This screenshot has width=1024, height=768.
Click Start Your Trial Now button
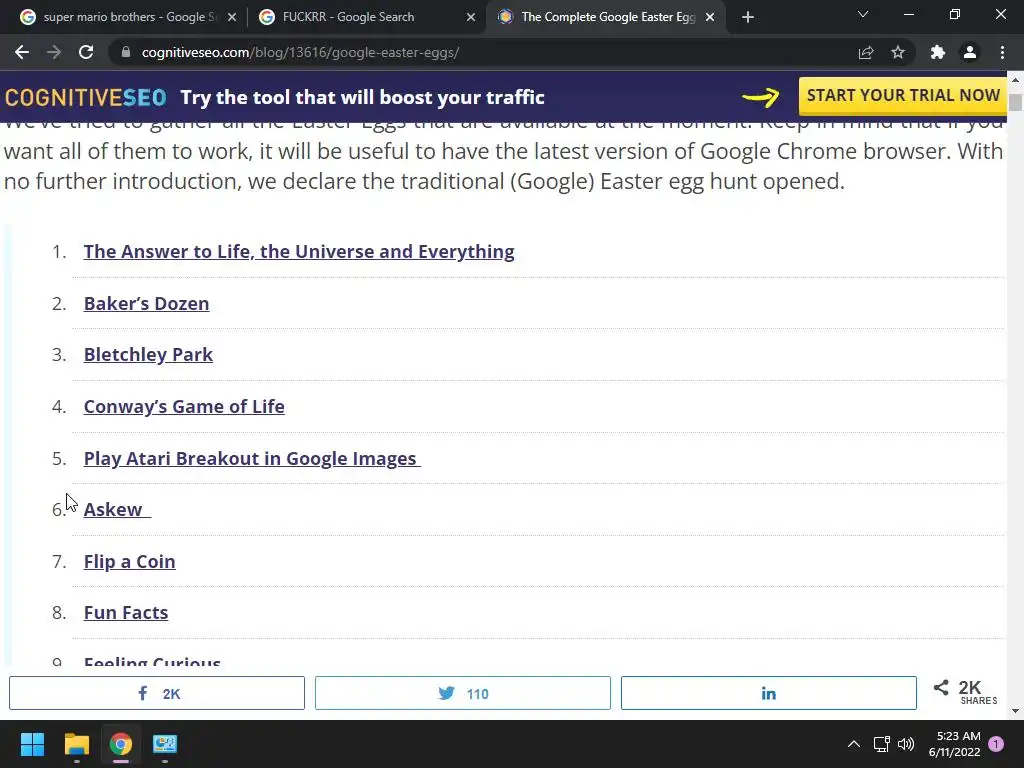tap(903, 95)
